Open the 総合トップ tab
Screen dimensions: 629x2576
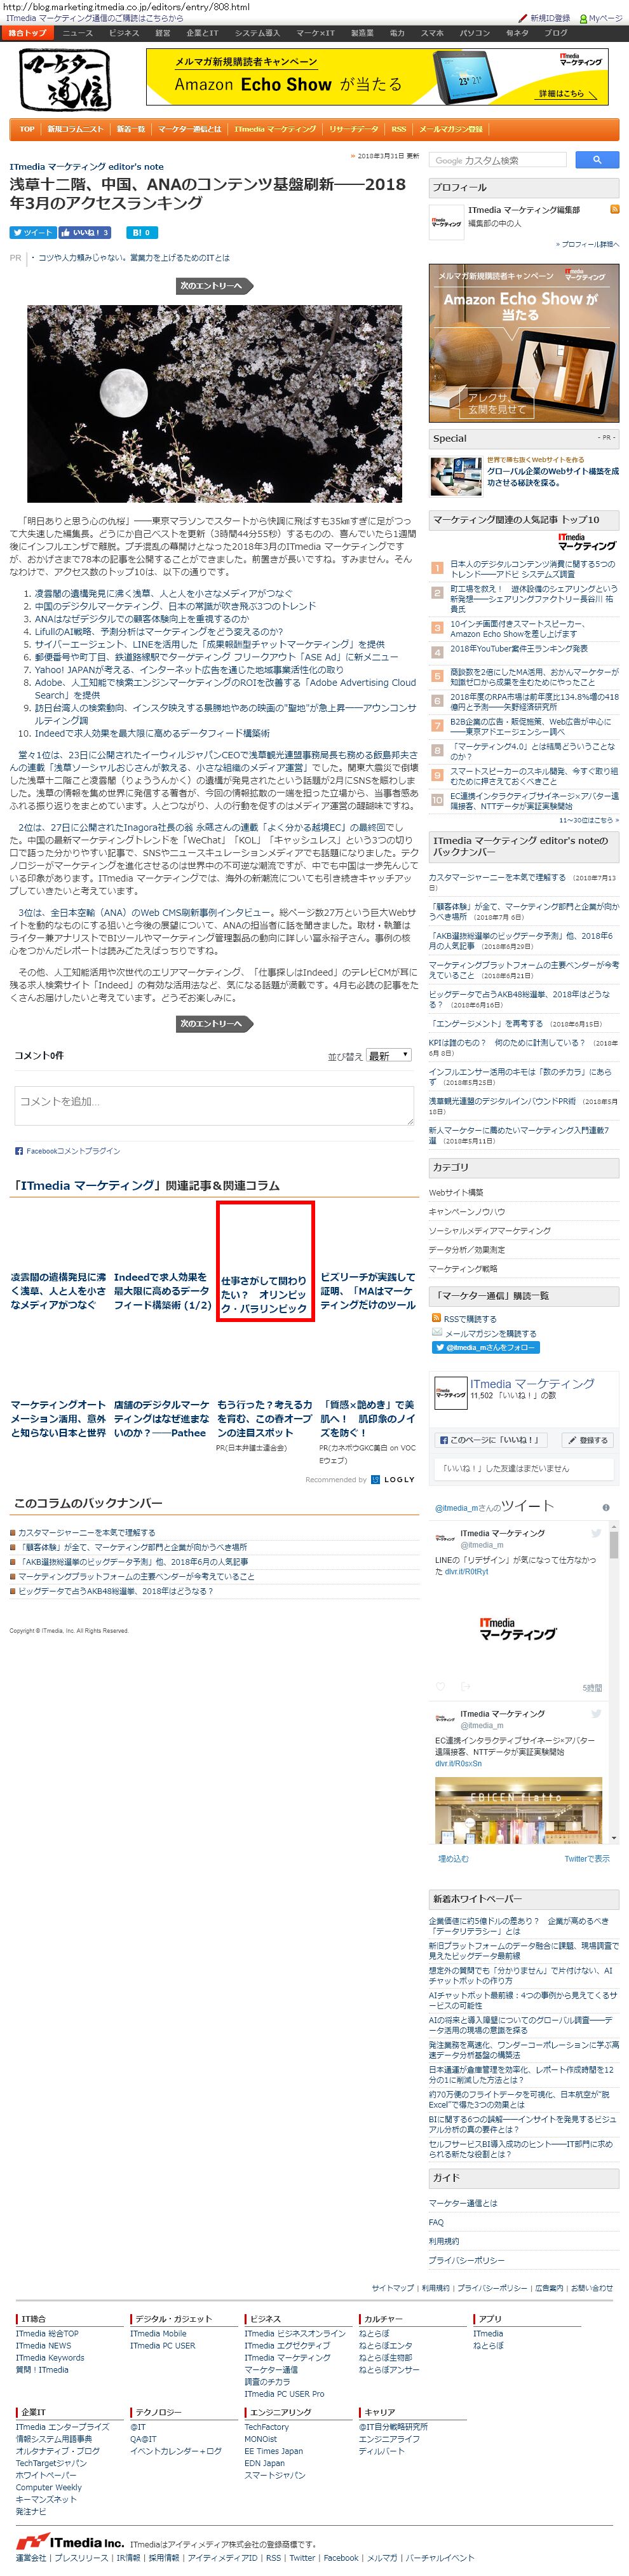(28, 33)
